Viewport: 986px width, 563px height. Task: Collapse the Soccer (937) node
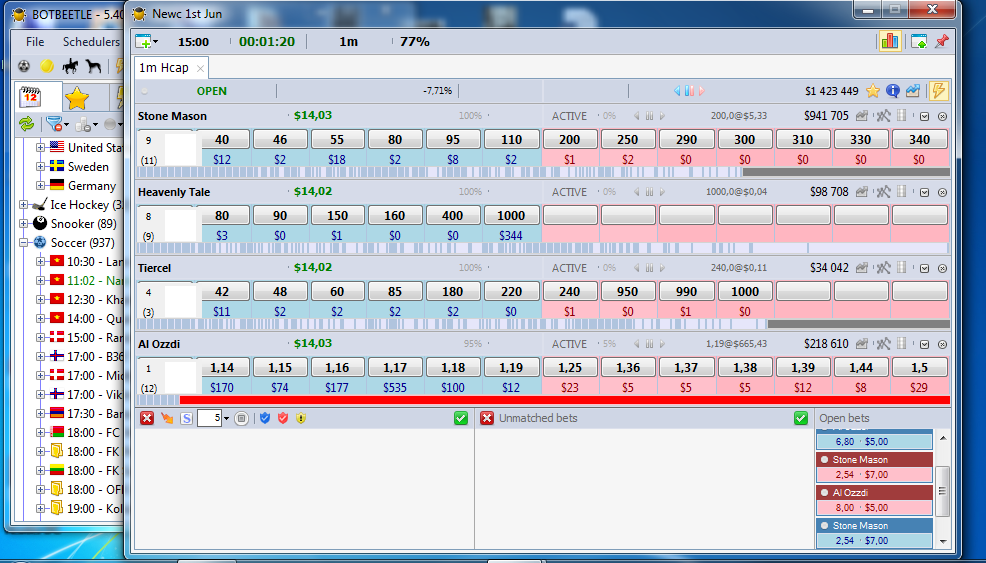[23, 242]
